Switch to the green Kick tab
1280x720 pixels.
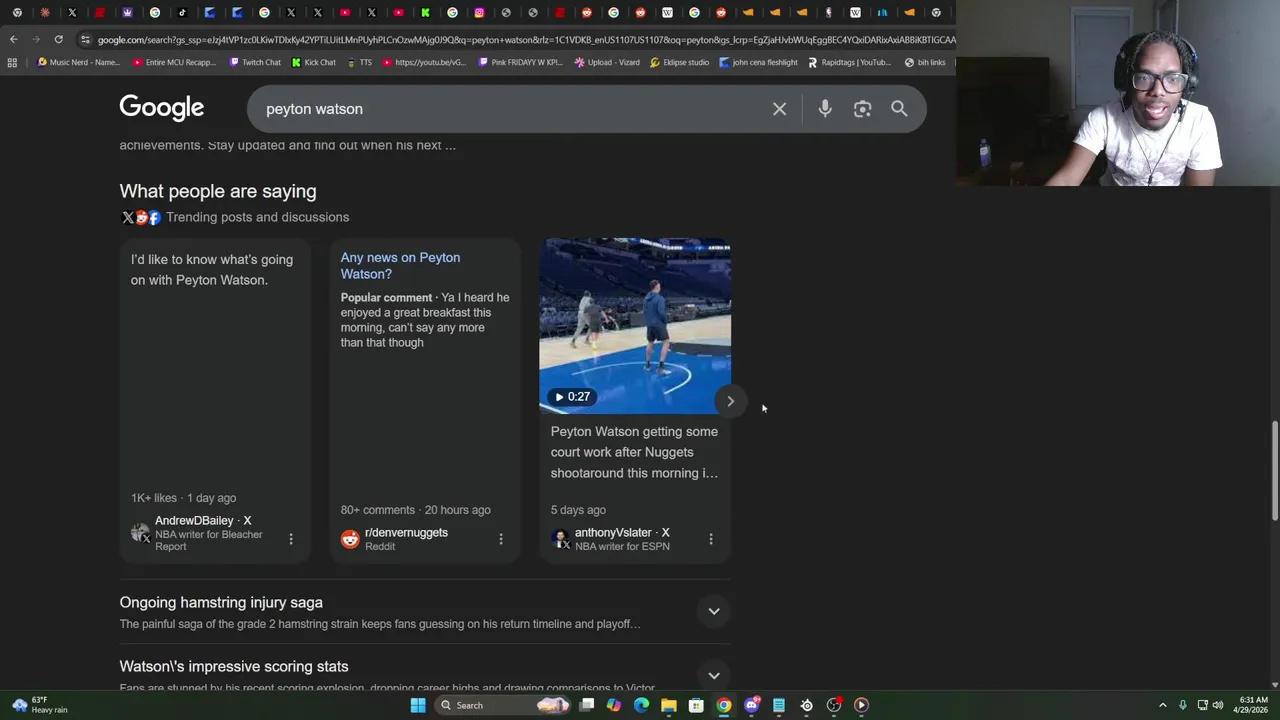[425, 12]
